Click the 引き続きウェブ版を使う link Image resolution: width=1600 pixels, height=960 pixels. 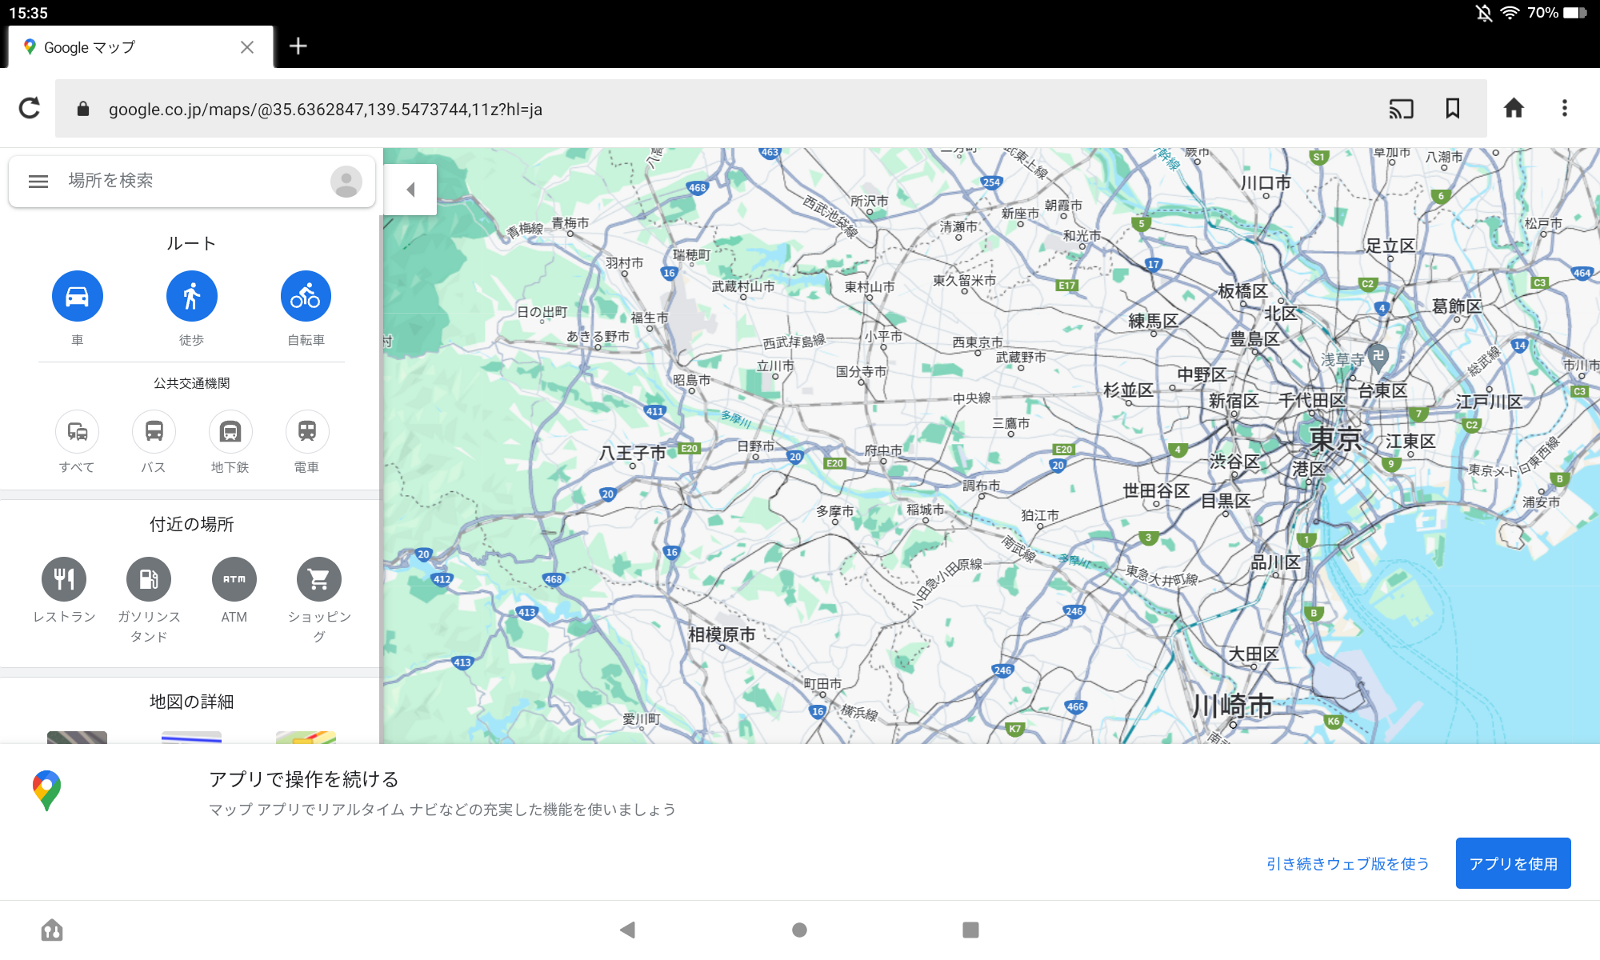1347,863
